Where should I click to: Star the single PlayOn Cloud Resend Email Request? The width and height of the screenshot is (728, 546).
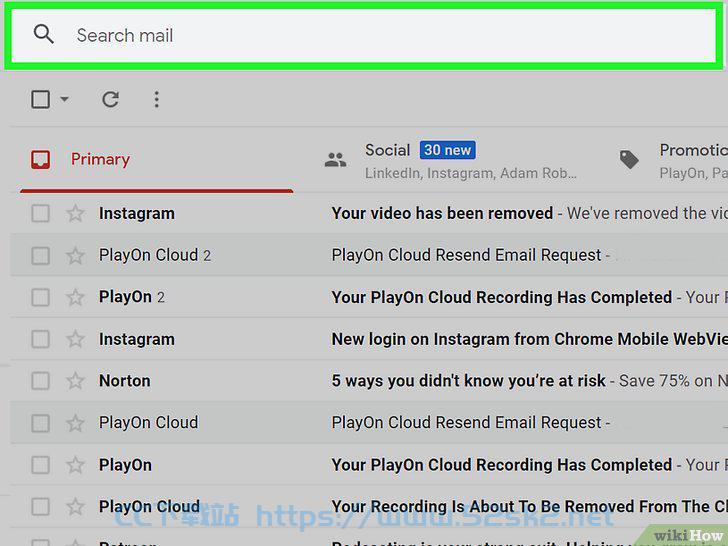(x=75, y=423)
